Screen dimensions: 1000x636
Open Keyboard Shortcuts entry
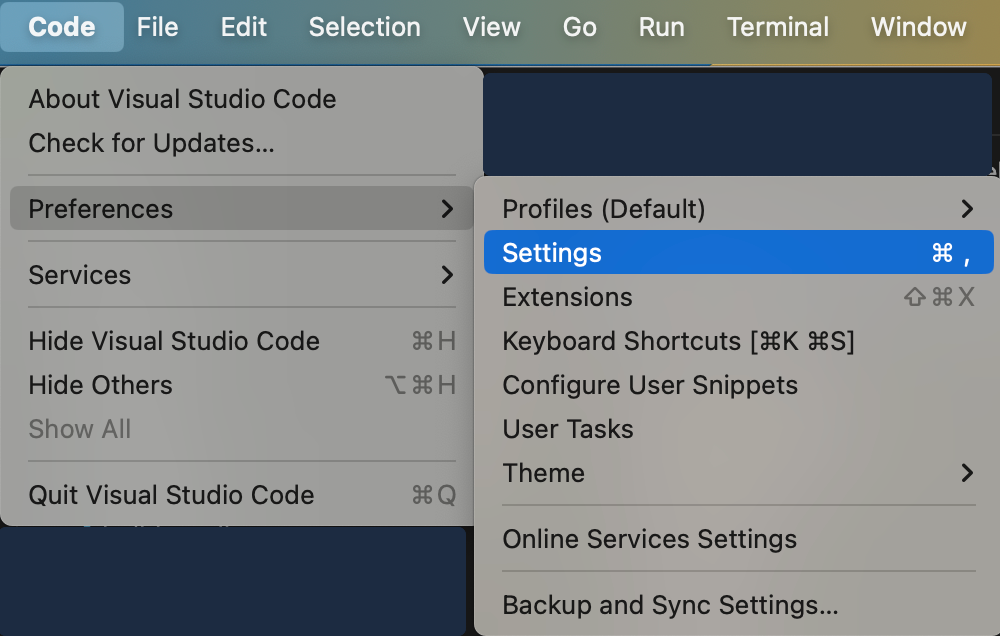click(x=739, y=341)
